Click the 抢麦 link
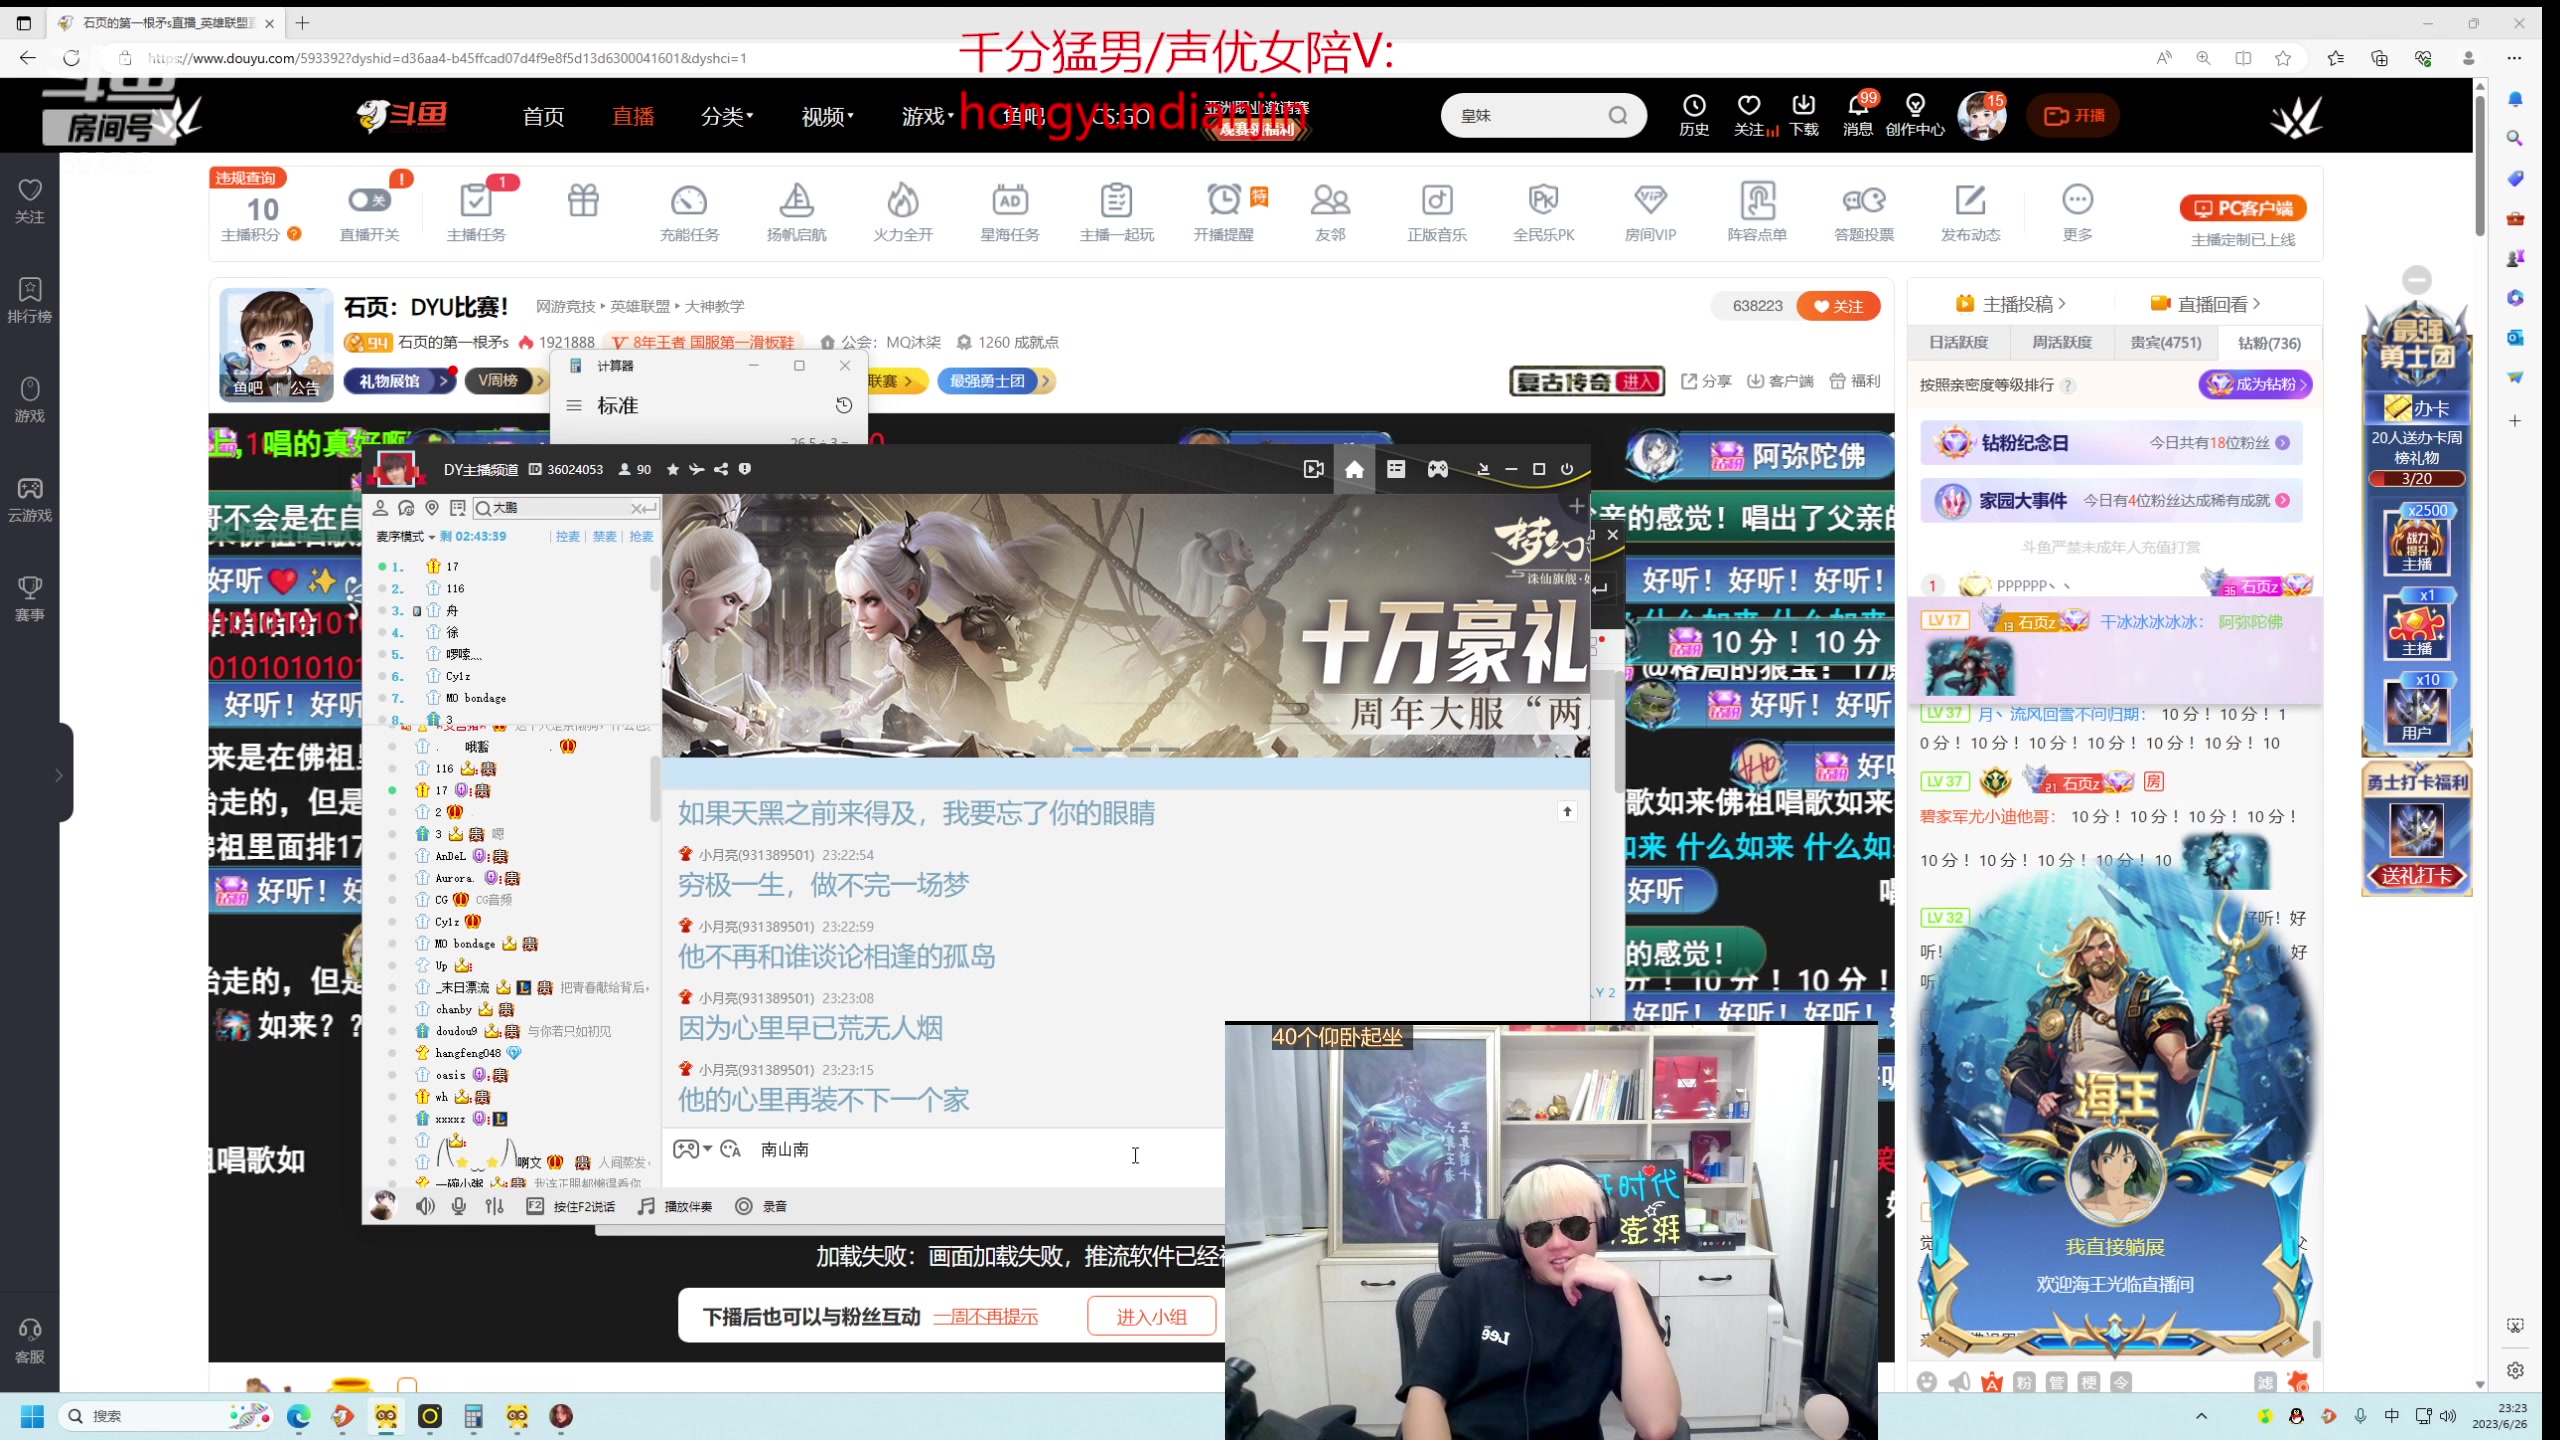Screen dimensions: 2560x1440 point(641,537)
